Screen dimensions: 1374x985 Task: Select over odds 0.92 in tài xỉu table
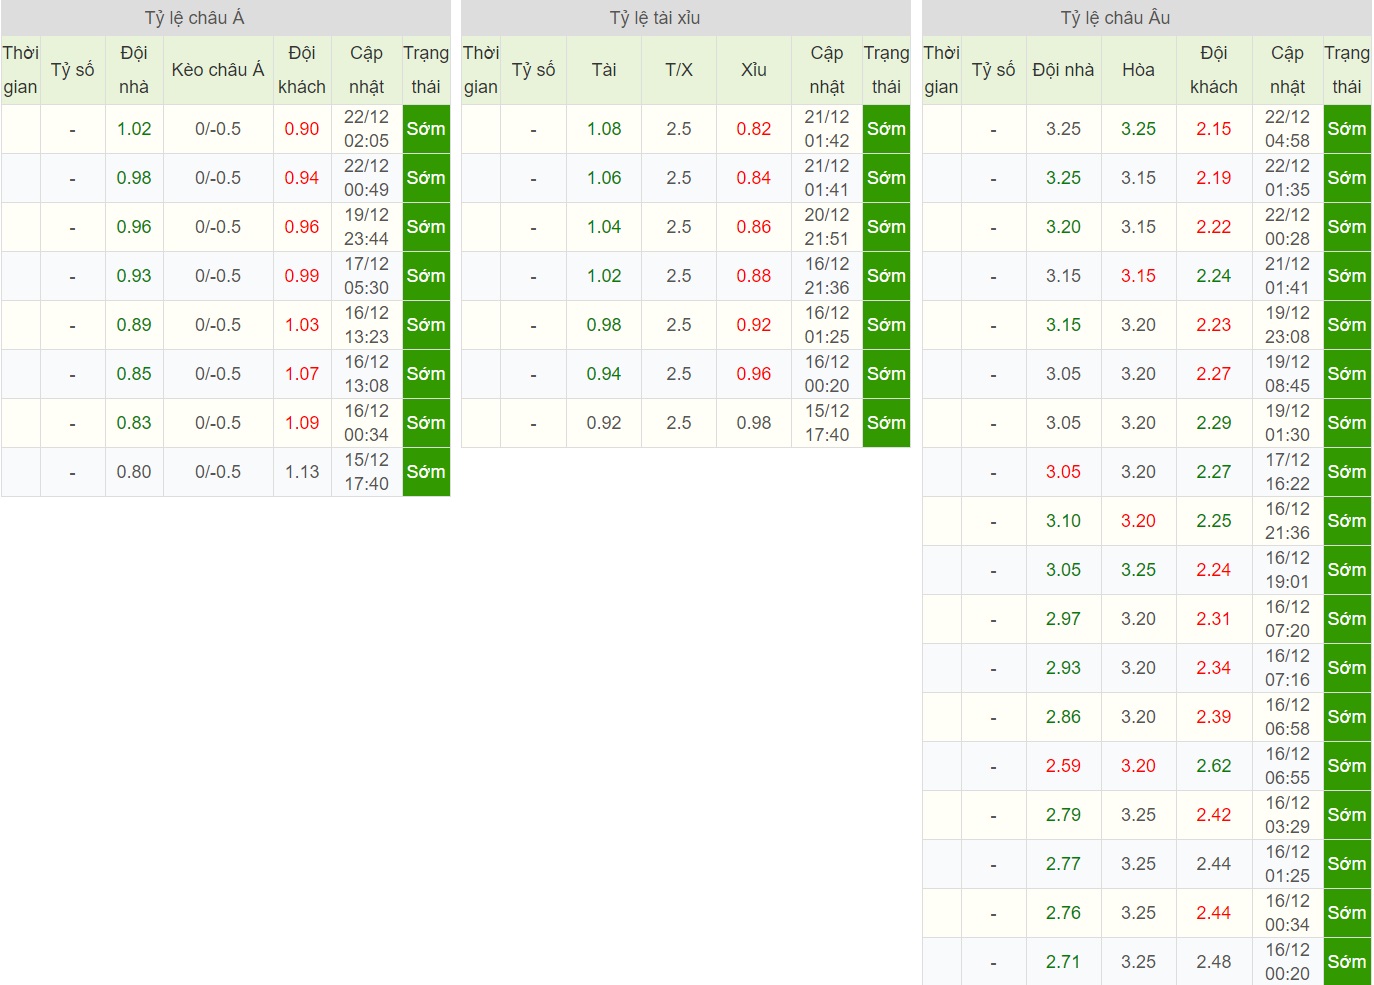click(x=604, y=423)
